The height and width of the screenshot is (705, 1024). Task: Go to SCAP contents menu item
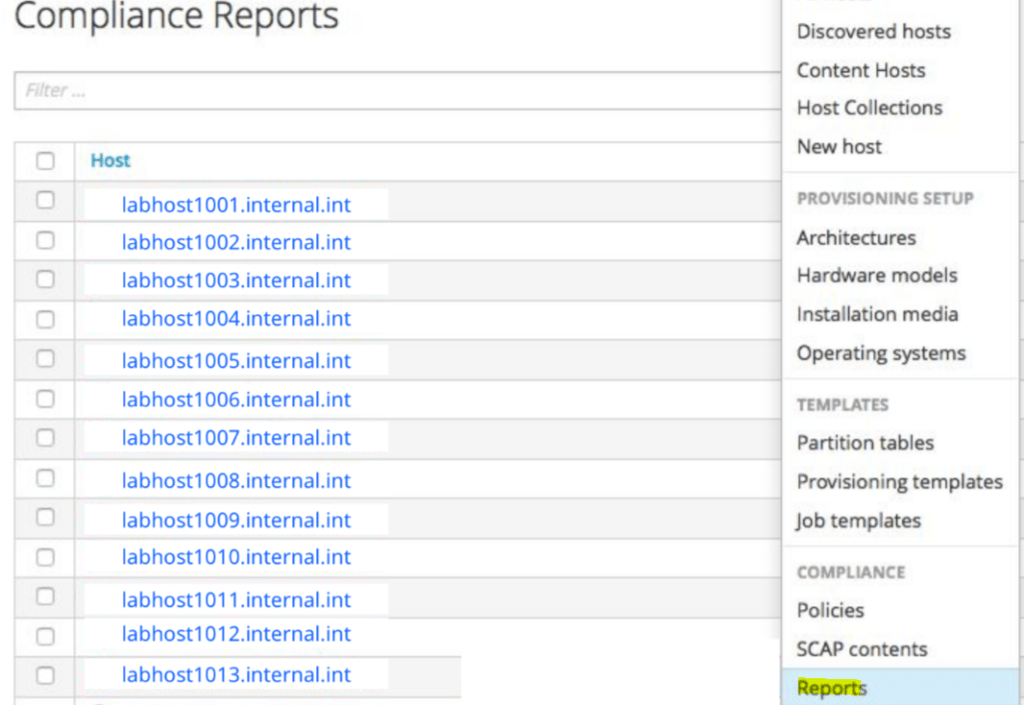point(861,649)
